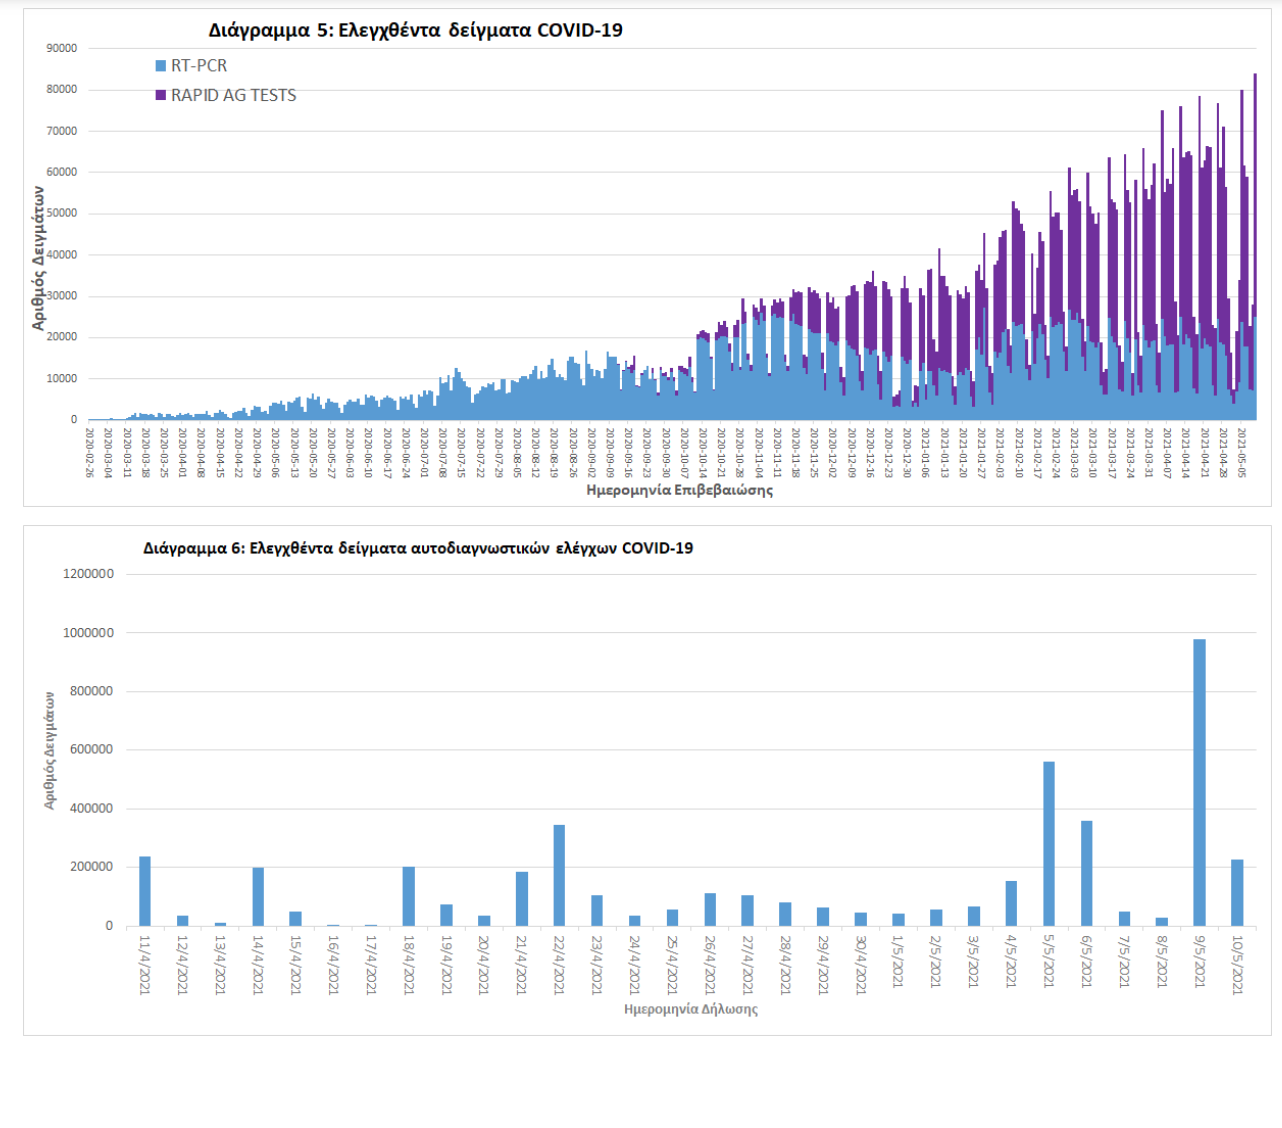Click the Ημερομηνία Επιβεβαίωσης axis title
1282x1128 pixels.
pyautogui.click(x=679, y=491)
